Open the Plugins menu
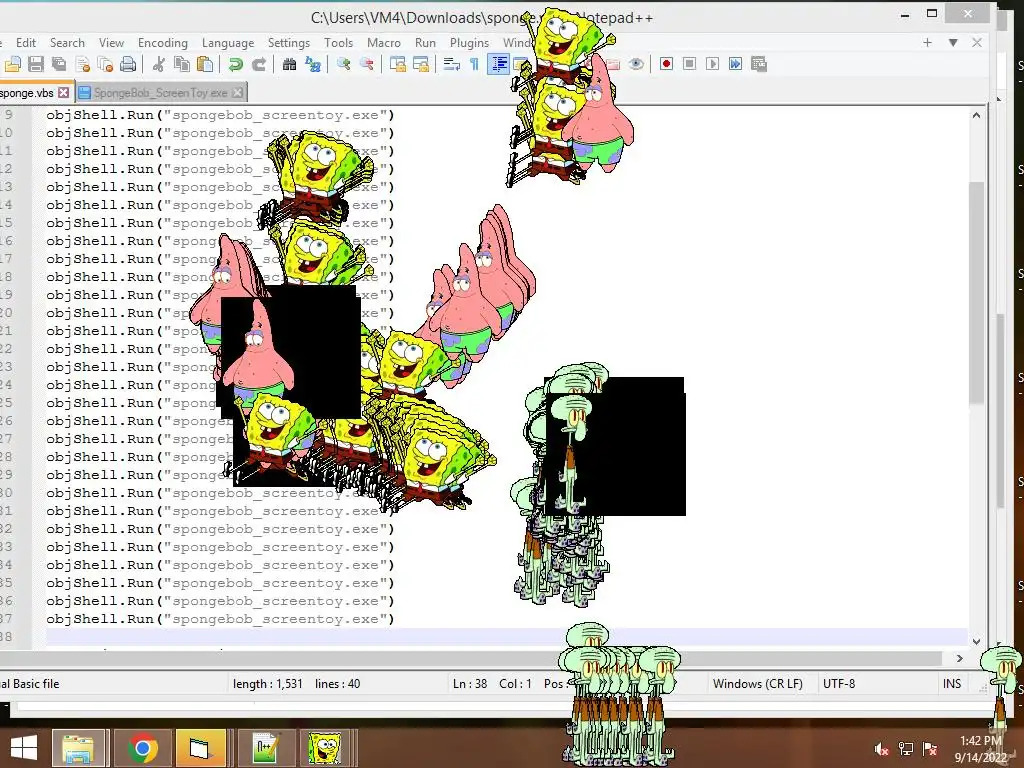The width and height of the screenshot is (1024, 768). click(470, 42)
